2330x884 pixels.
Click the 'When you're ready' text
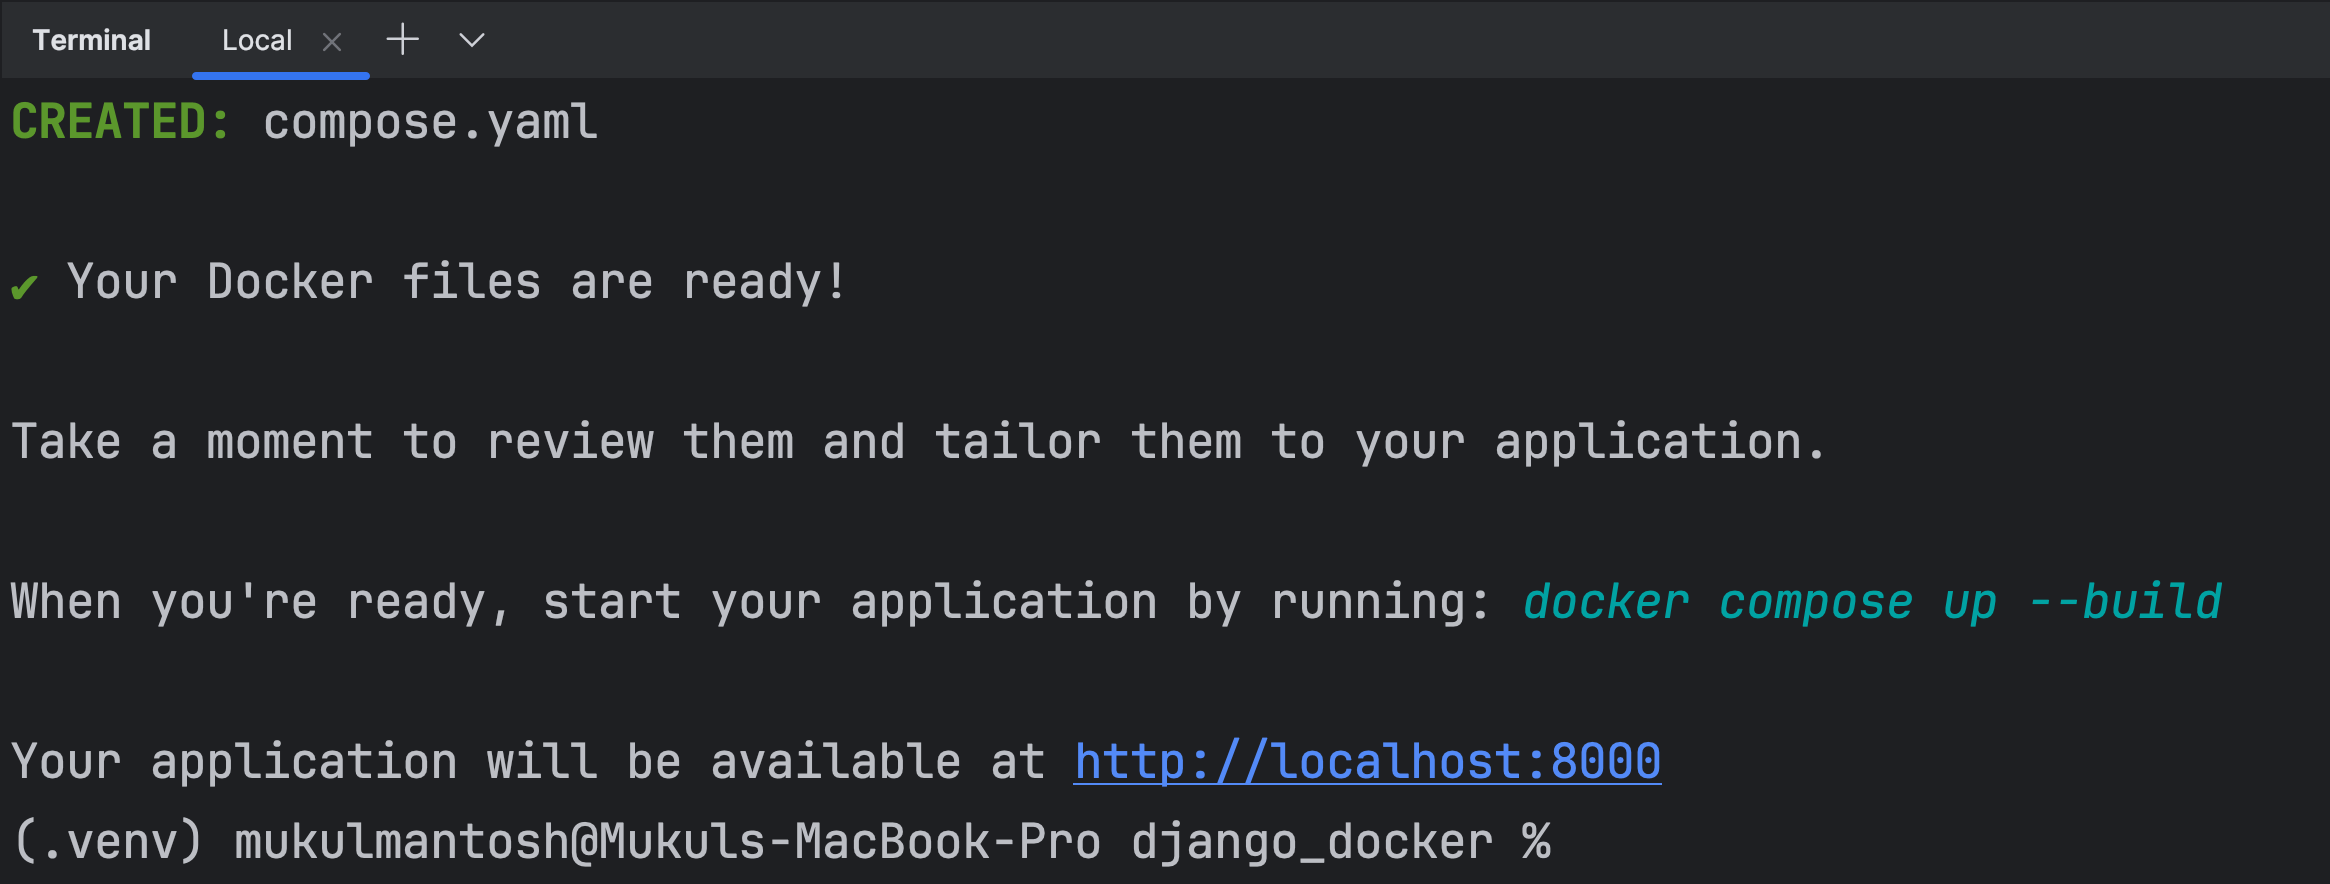(x=260, y=602)
